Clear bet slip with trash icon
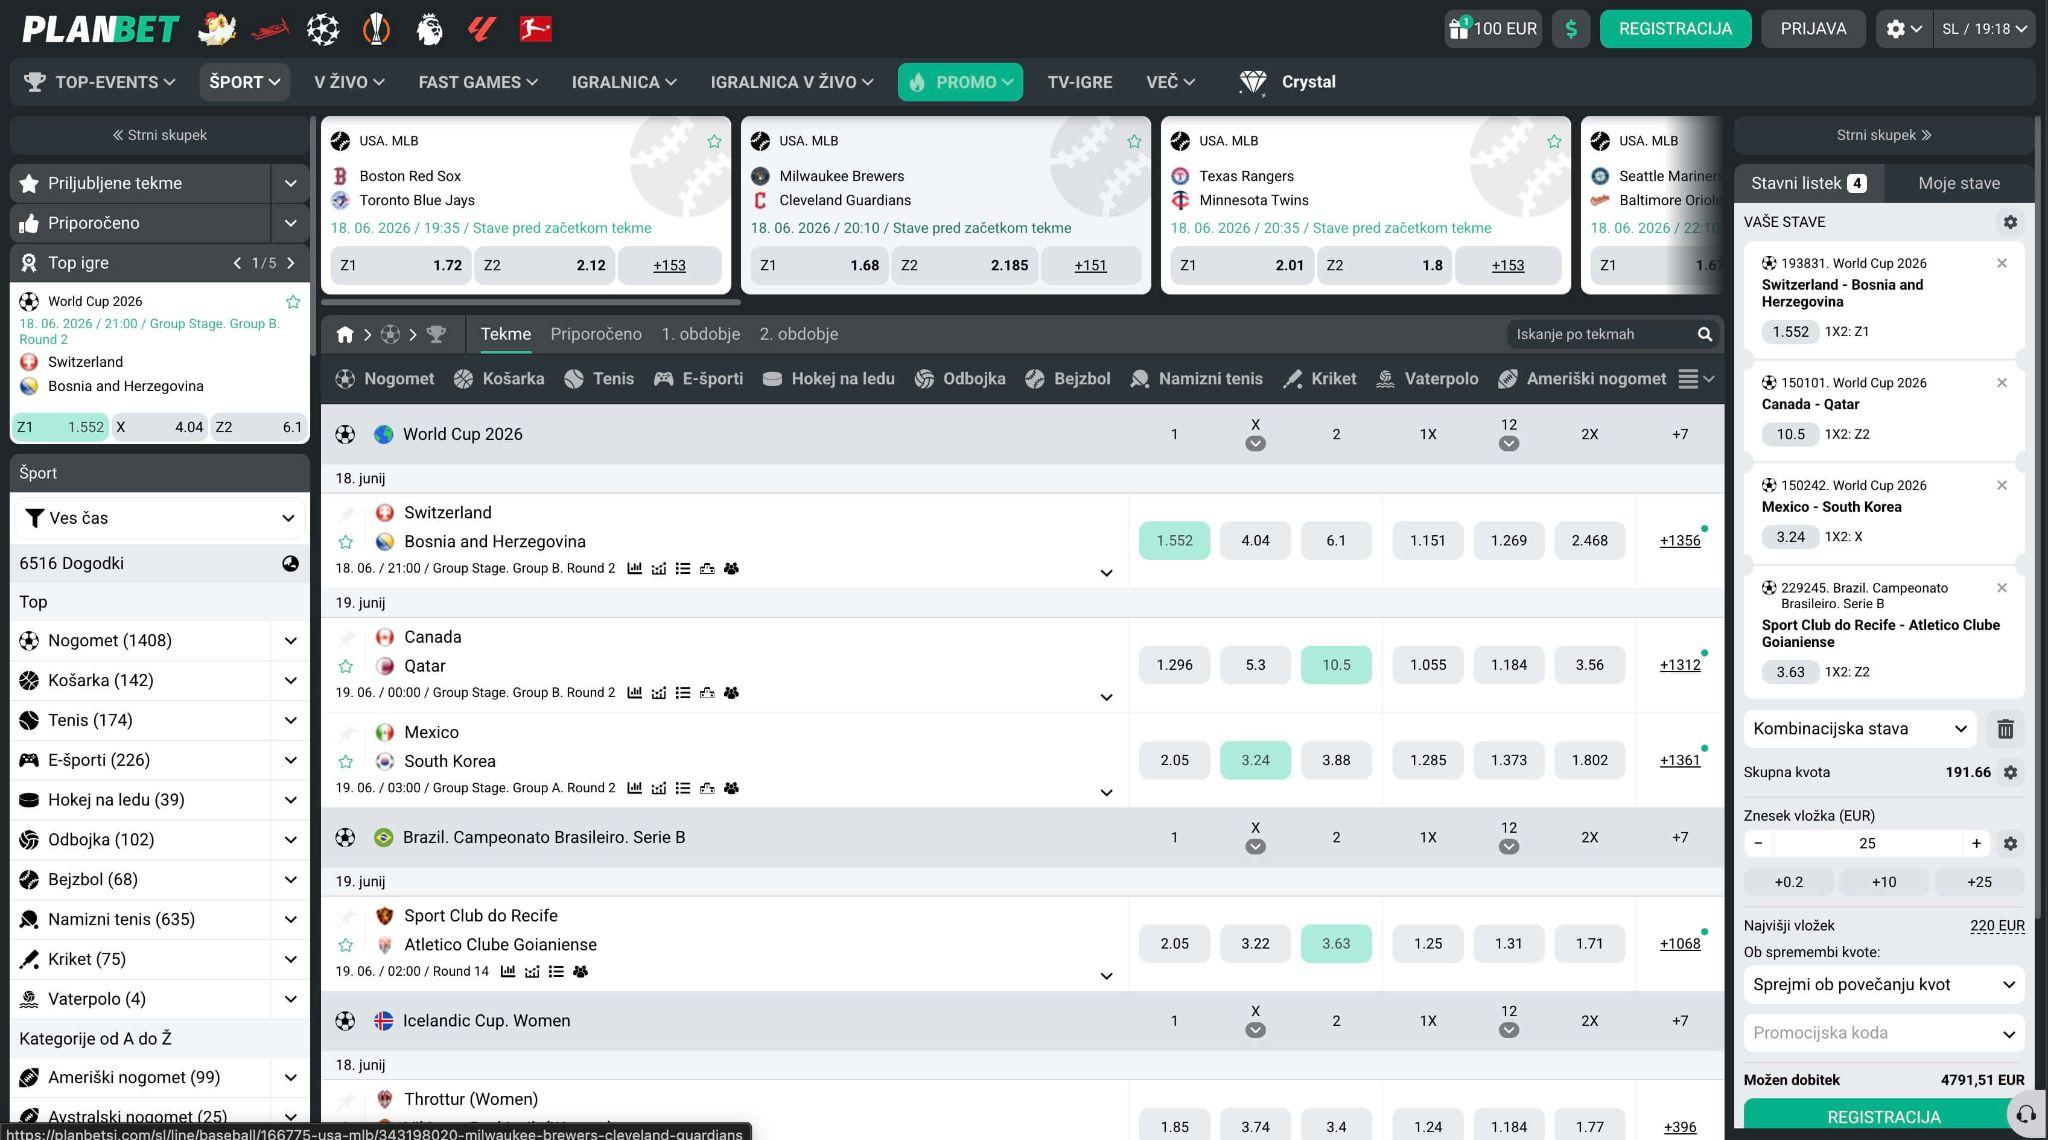Image resolution: width=2048 pixels, height=1140 pixels. pos(2005,729)
